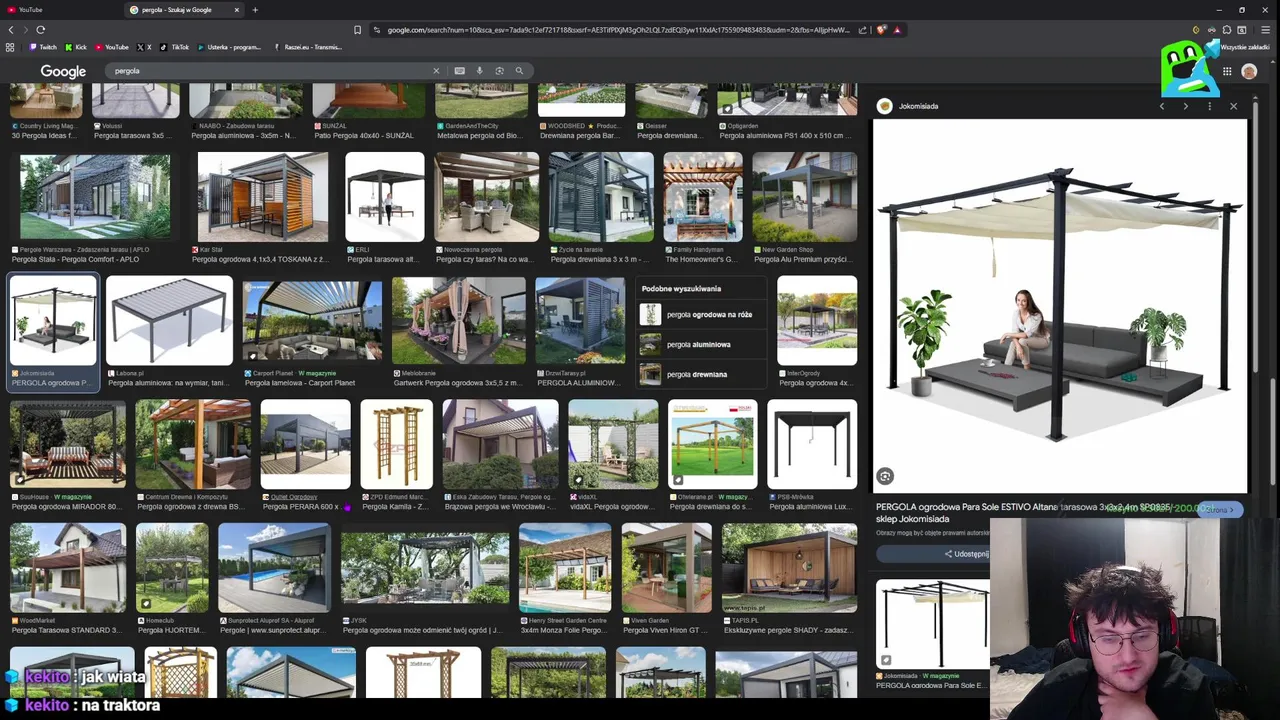1280x720 pixels.
Task: Open Kar Stal TOSKANA pergola thumbnail
Action: click(263, 197)
